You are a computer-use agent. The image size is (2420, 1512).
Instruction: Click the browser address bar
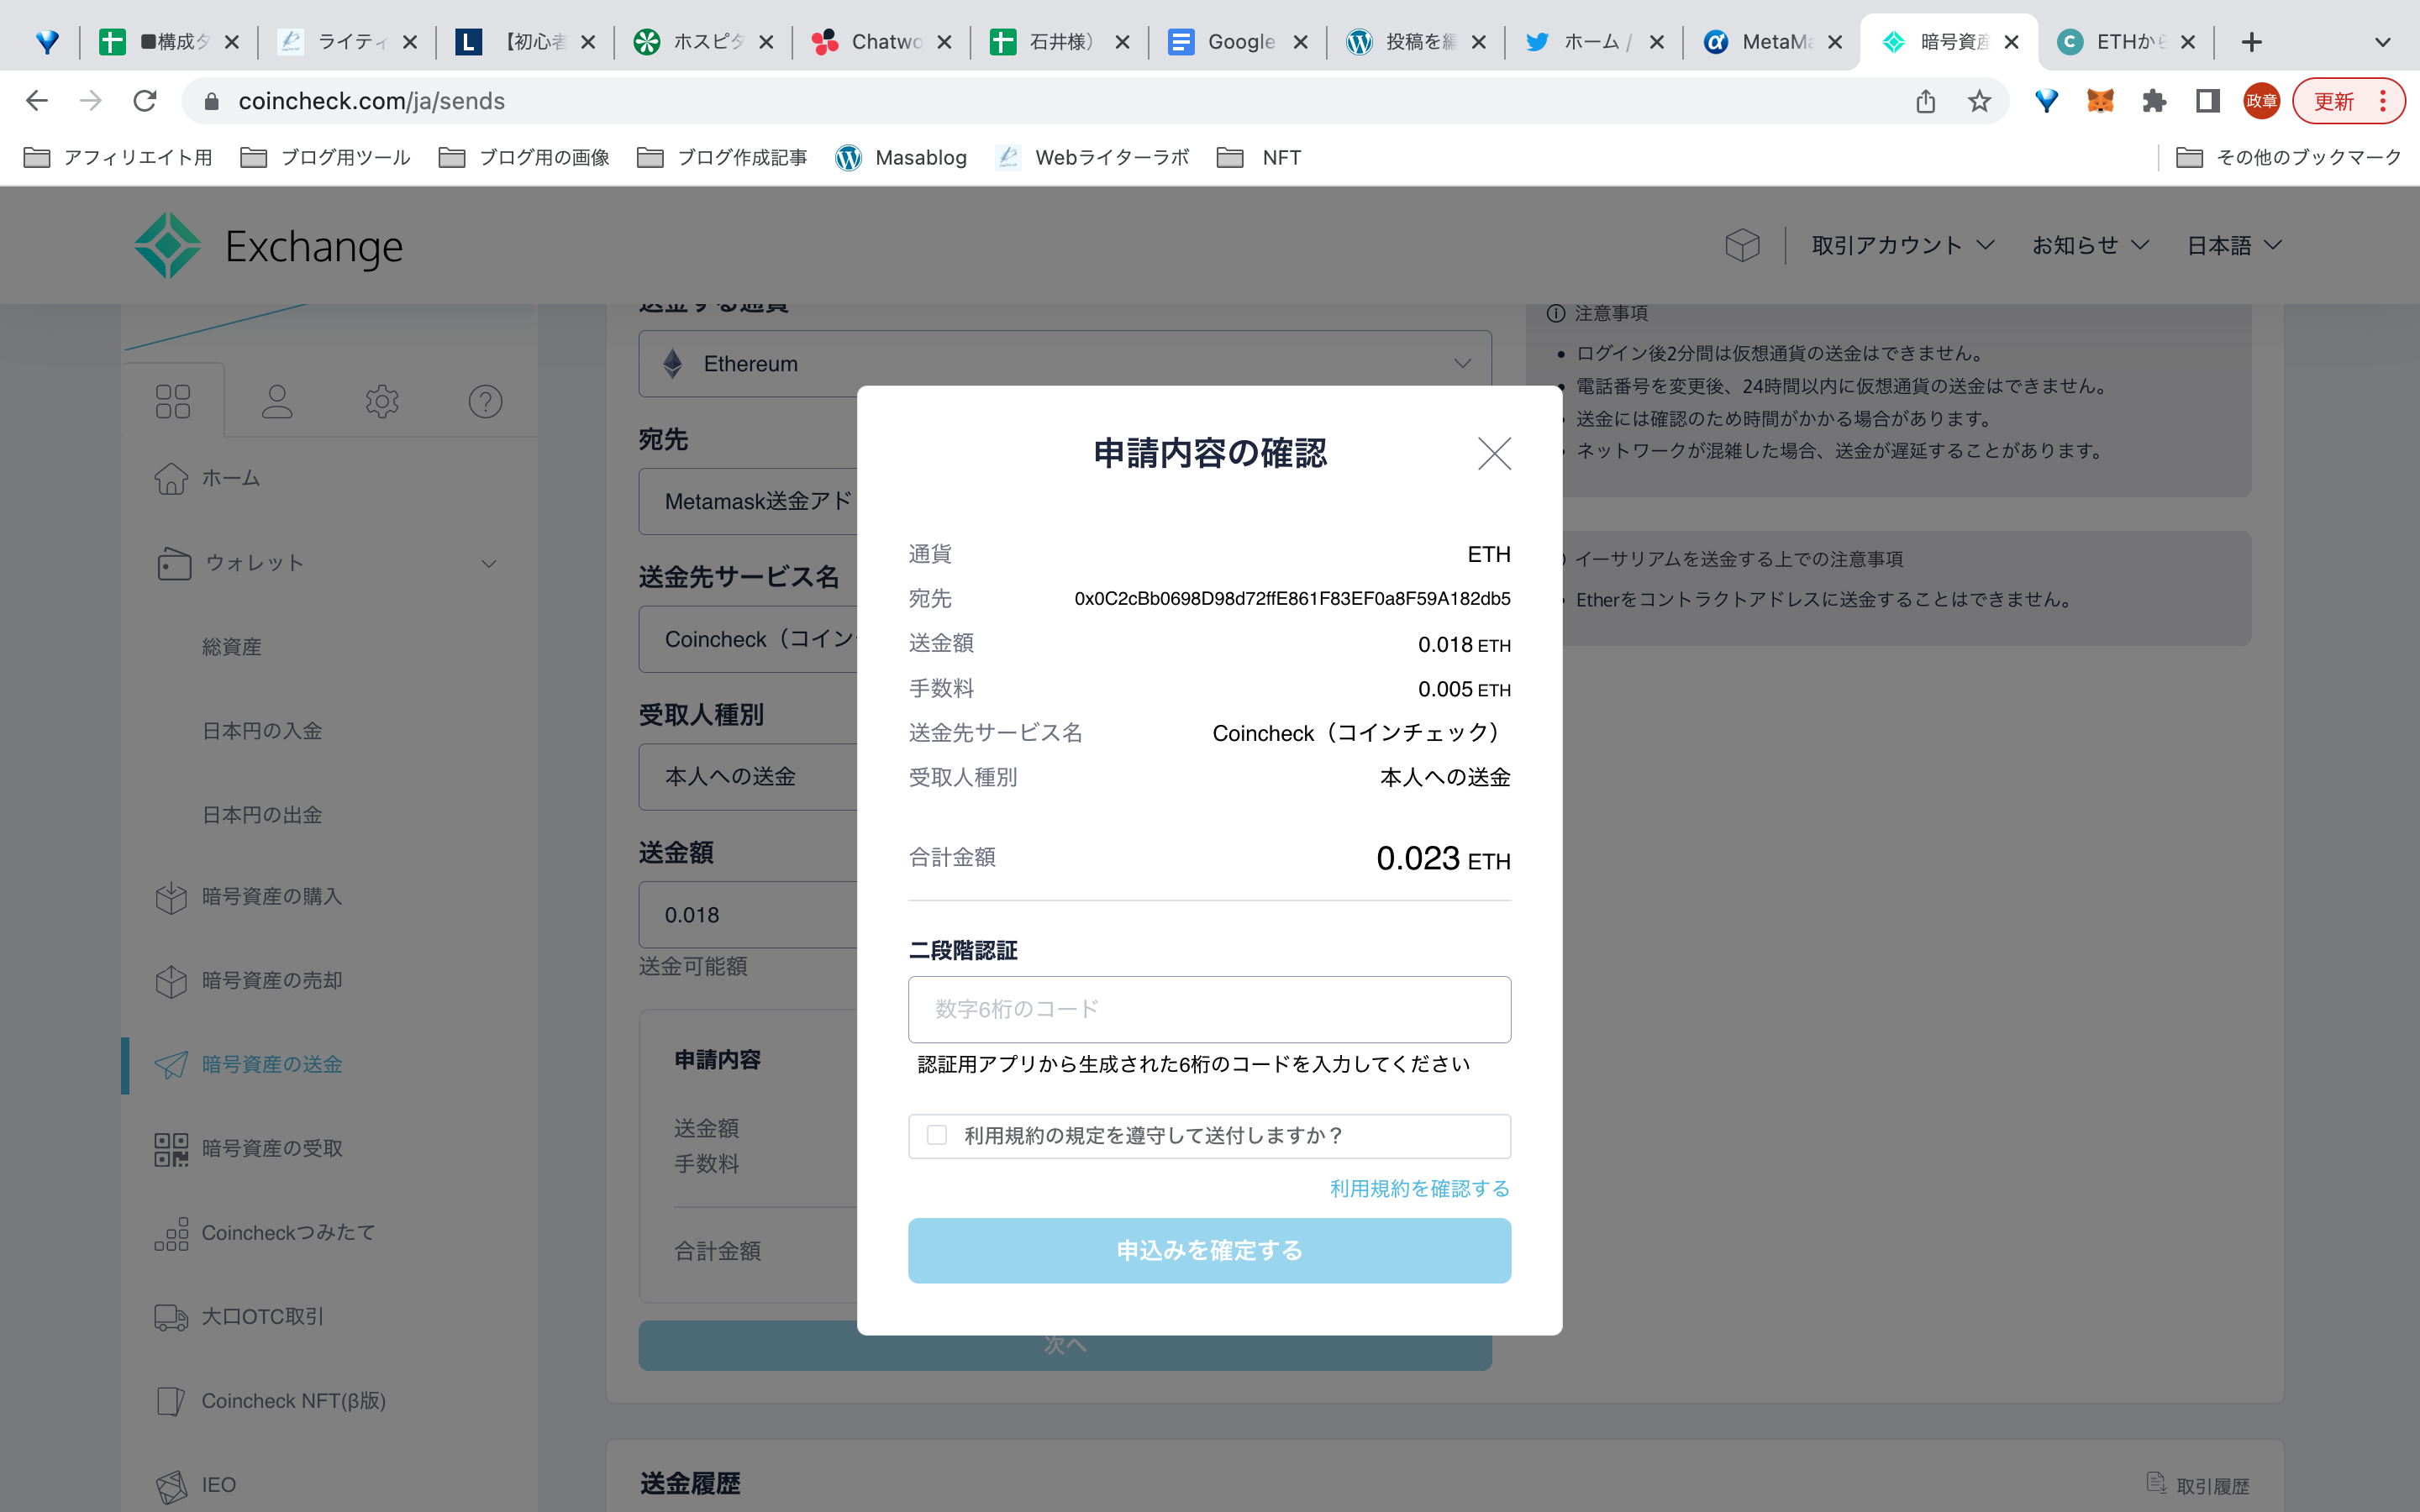[1050, 101]
